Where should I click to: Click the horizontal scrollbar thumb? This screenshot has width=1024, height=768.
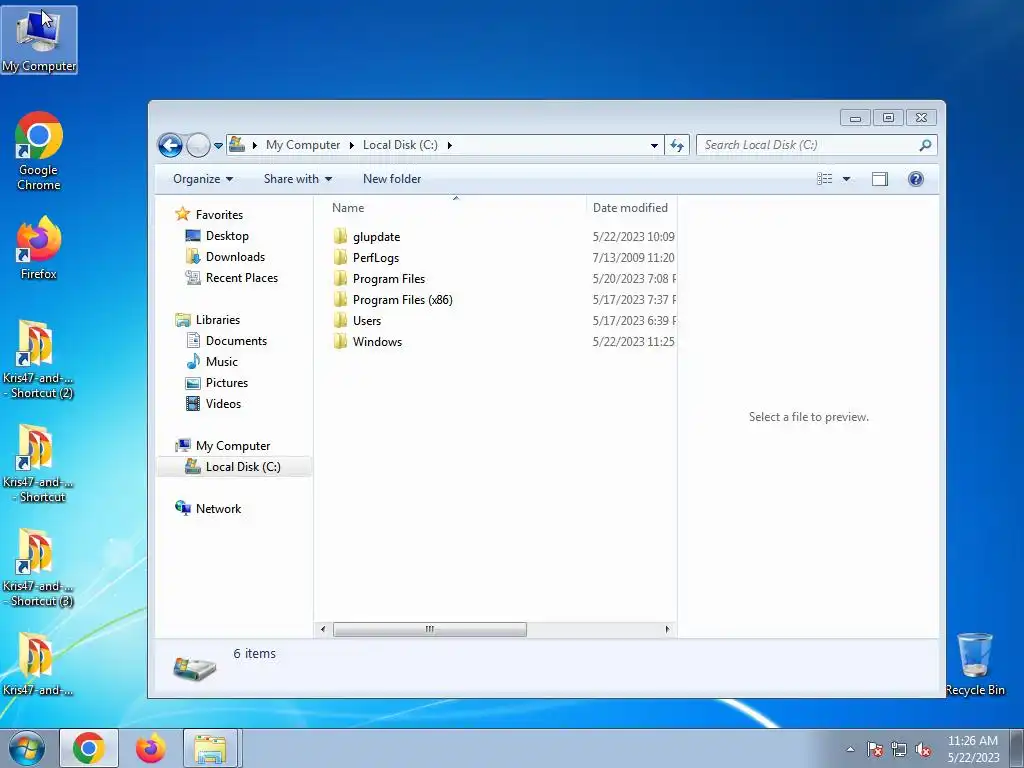(430, 630)
